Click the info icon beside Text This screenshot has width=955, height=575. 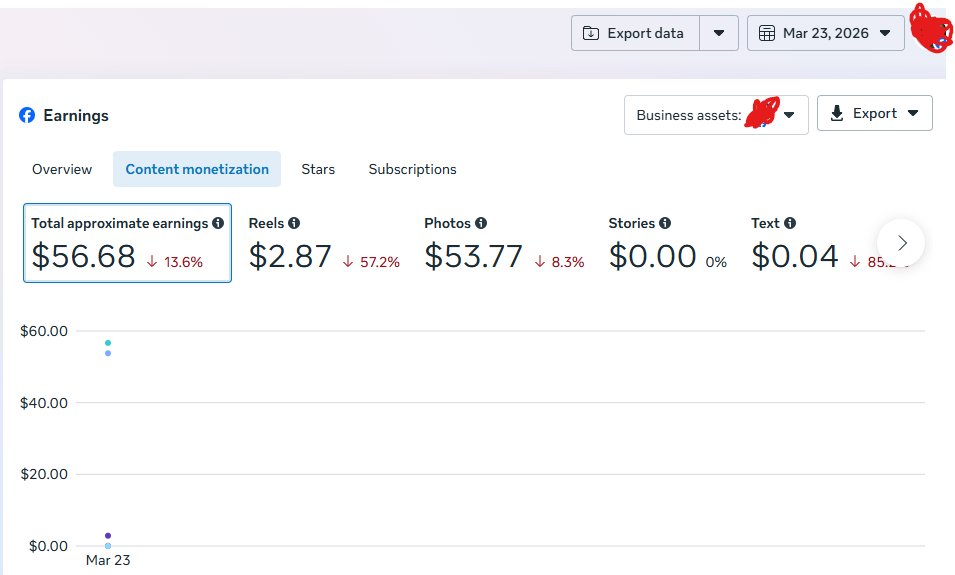(790, 223)
